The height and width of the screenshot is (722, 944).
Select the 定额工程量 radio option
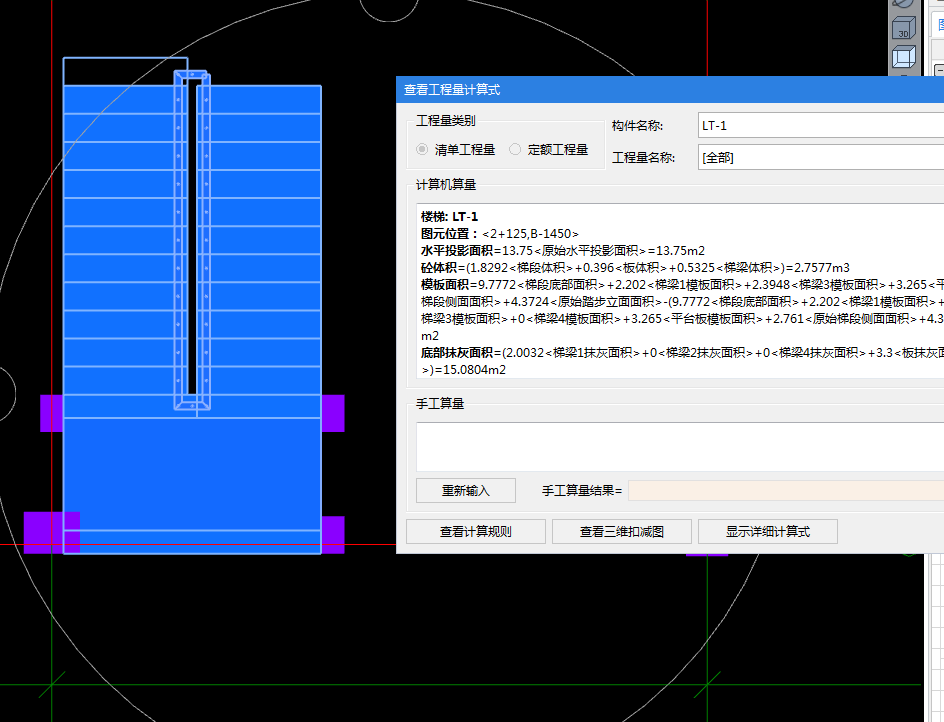(x=548, y=149)
